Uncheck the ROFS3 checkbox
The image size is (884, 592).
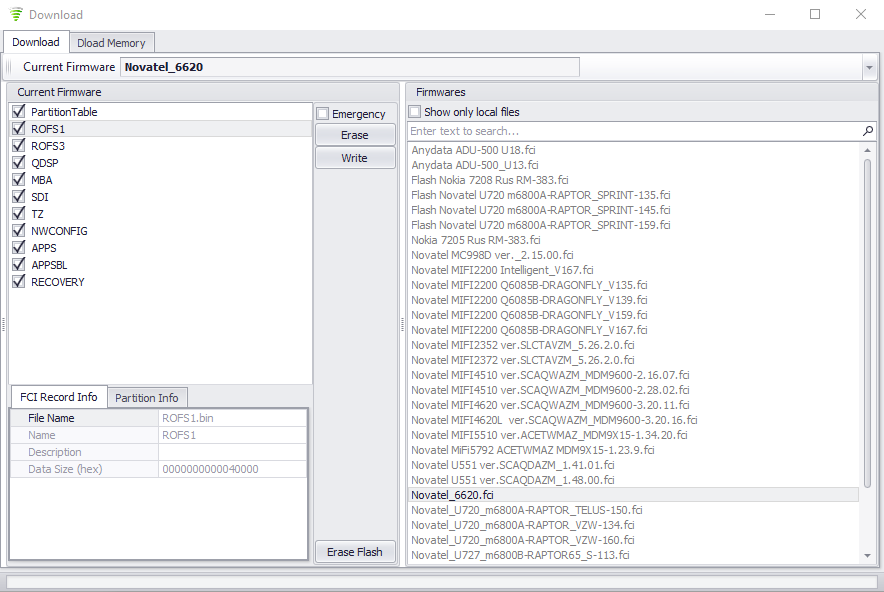click(x=19, y=145)
